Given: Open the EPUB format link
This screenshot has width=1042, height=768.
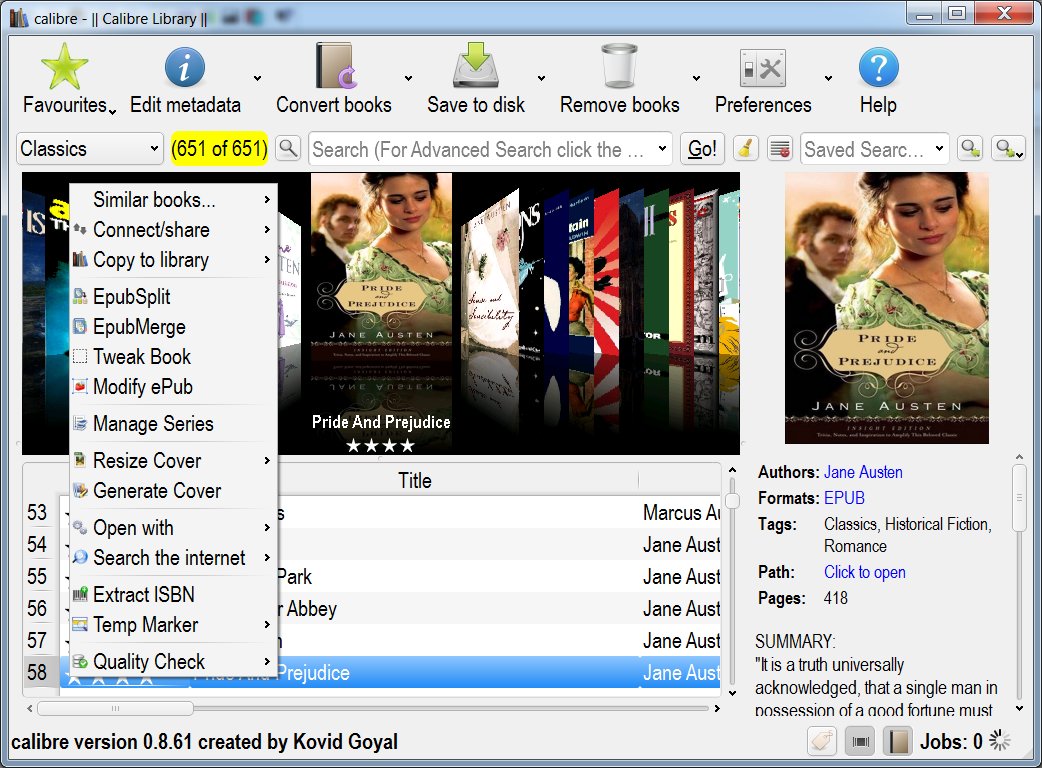Looking at the screenshot, I should click(844, 498).
